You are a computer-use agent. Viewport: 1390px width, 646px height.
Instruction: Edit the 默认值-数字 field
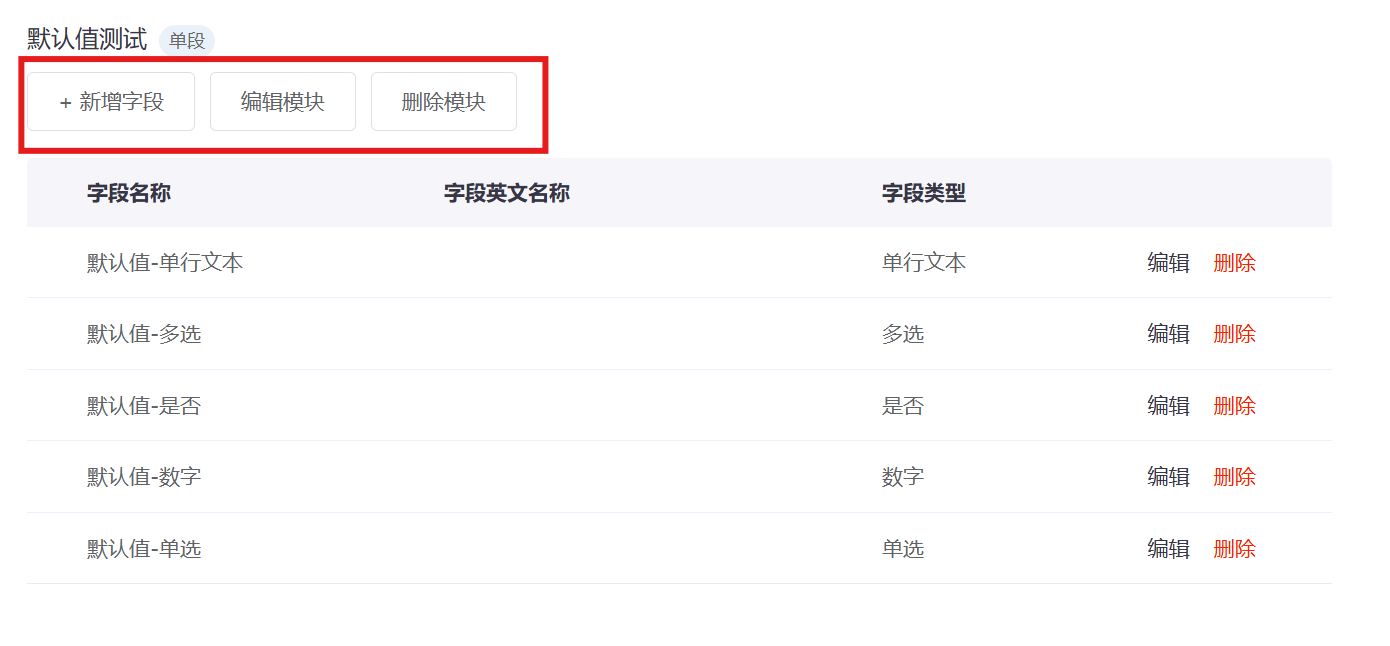[1168, 477]
